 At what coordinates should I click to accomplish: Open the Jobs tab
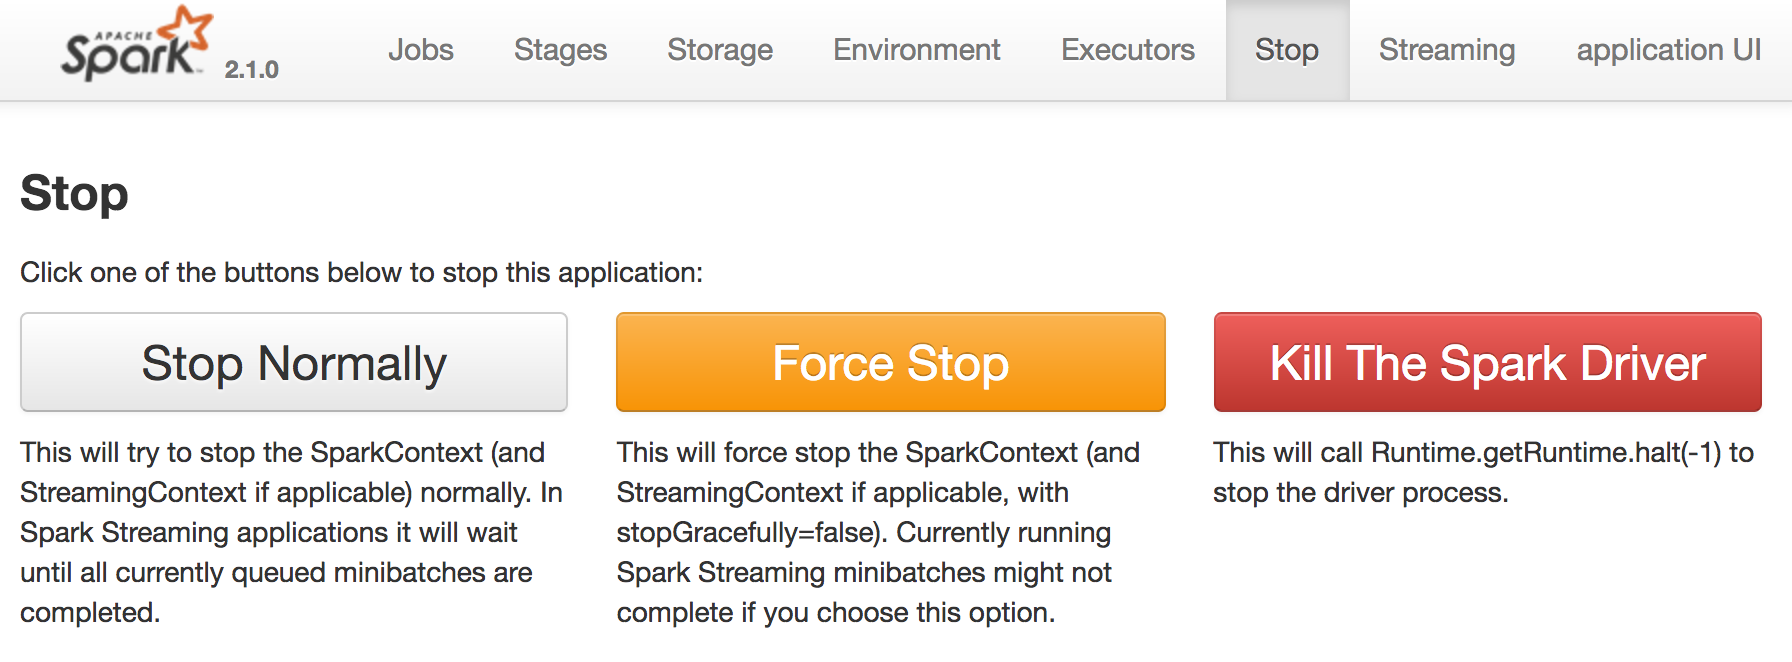click(421, 50)
